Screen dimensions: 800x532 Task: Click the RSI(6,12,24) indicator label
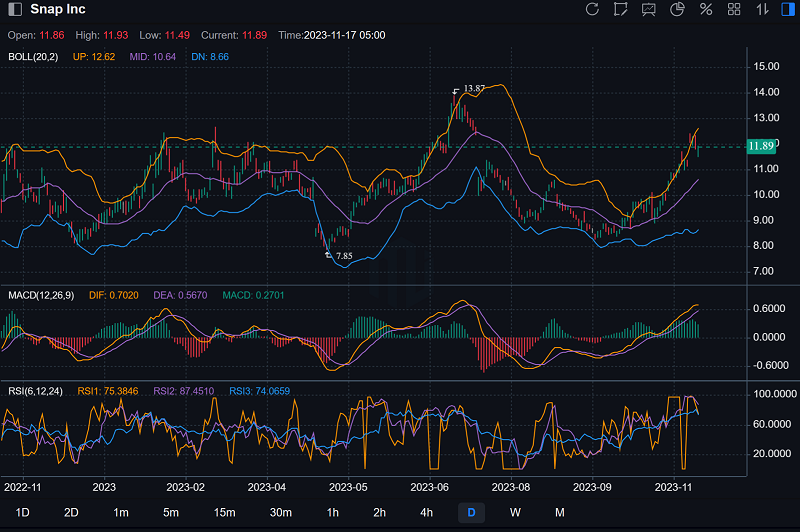tap(36, 391)
